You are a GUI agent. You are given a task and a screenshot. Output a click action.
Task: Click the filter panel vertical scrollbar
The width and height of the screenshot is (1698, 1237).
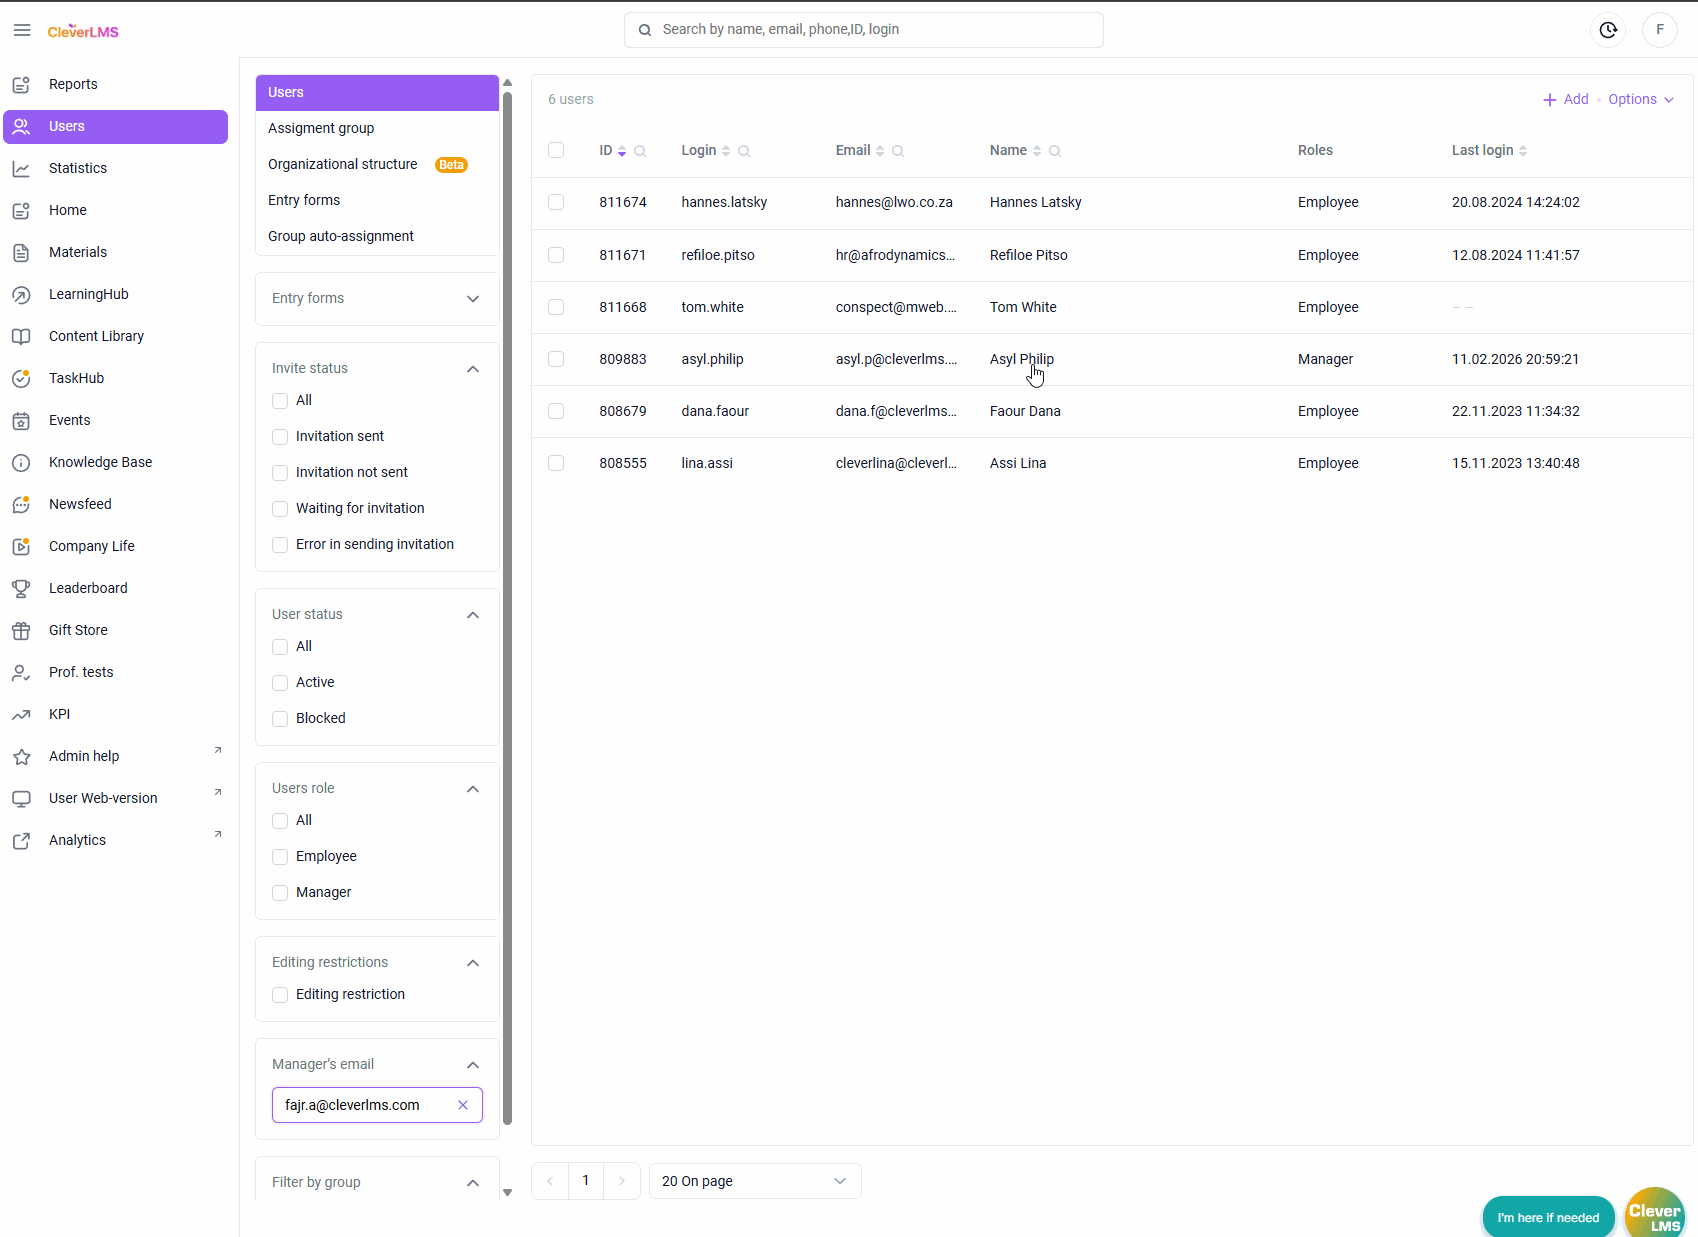click(x=507, y=600)
